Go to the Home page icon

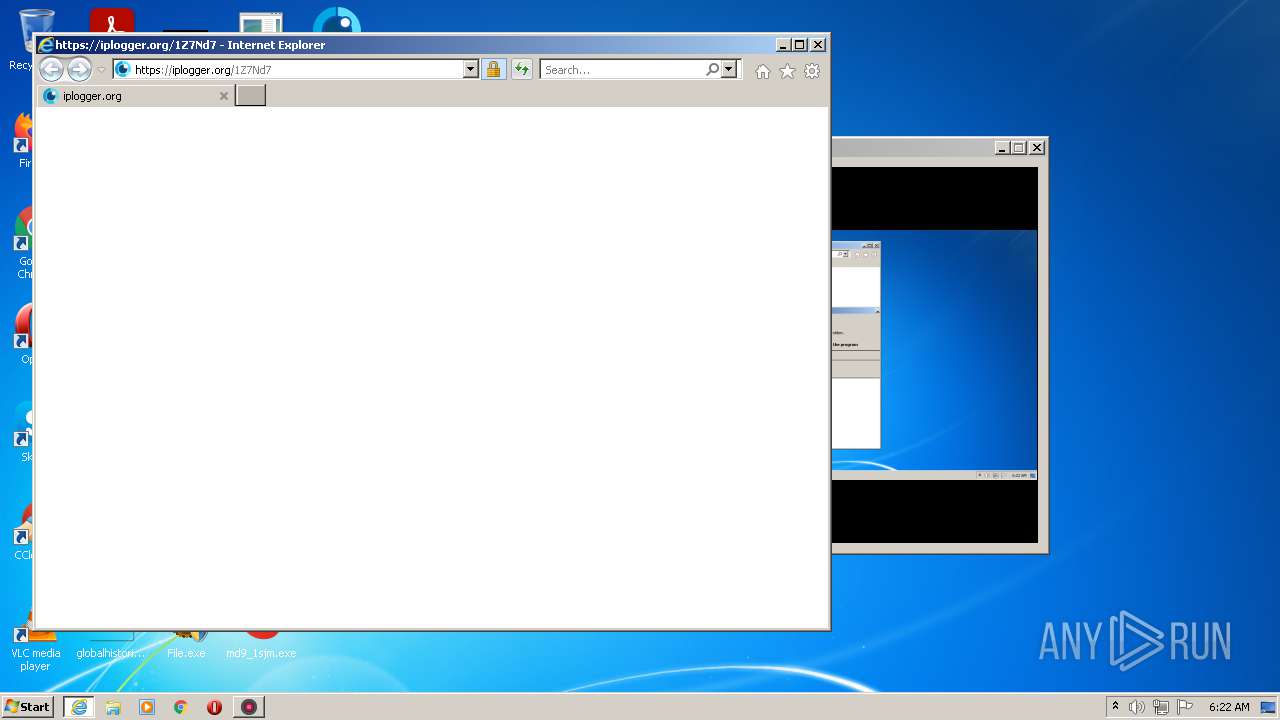point(763,71)
